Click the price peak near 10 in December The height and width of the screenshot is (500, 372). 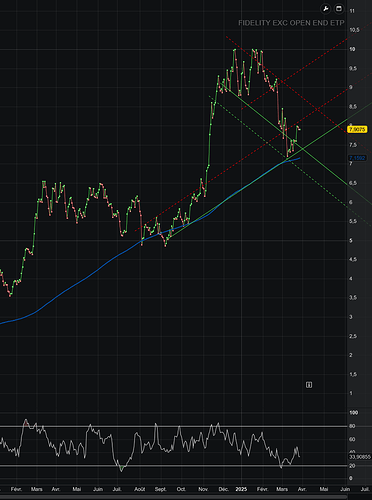tap(235, 50)
